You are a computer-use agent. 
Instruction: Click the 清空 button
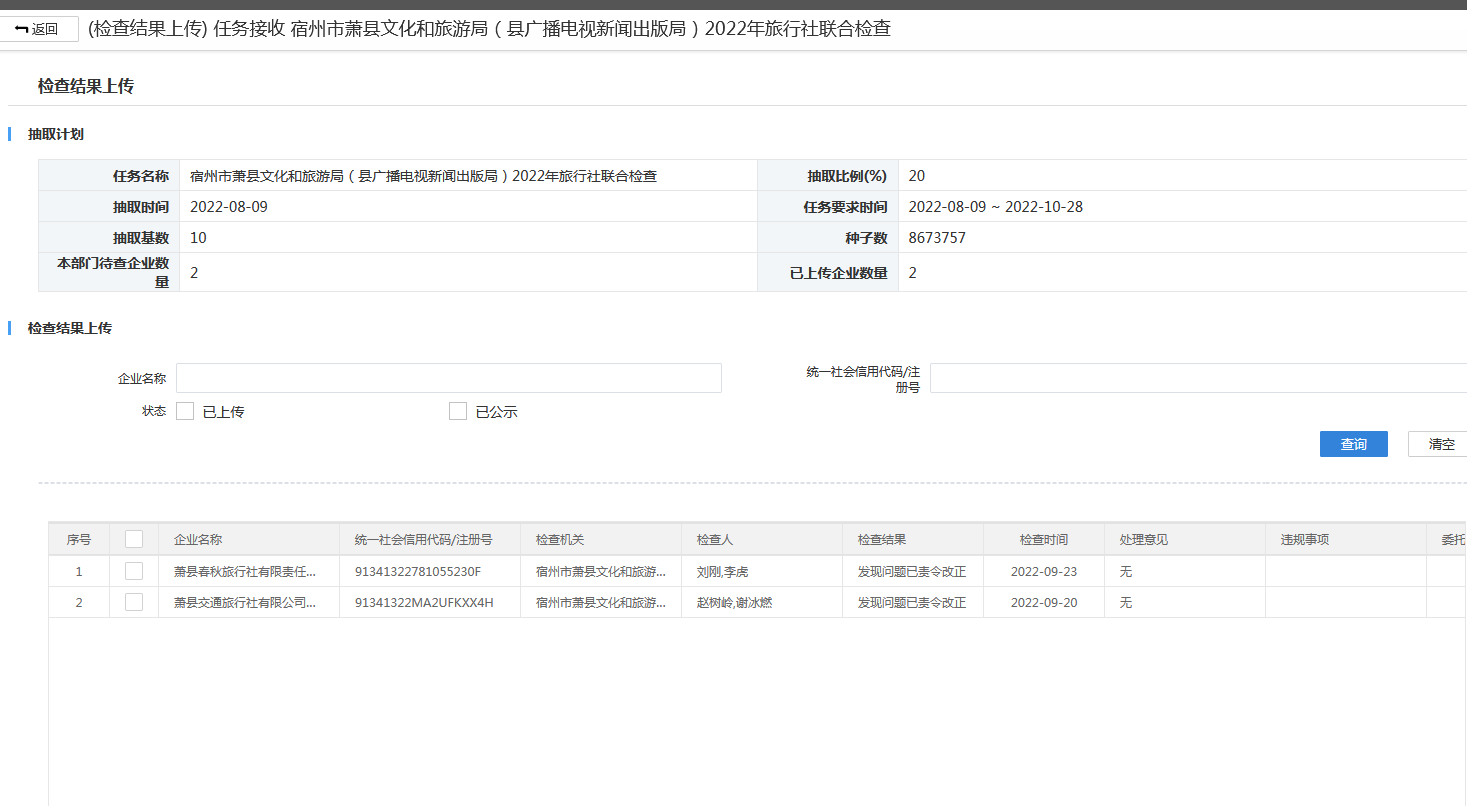tap(1440, 444)
